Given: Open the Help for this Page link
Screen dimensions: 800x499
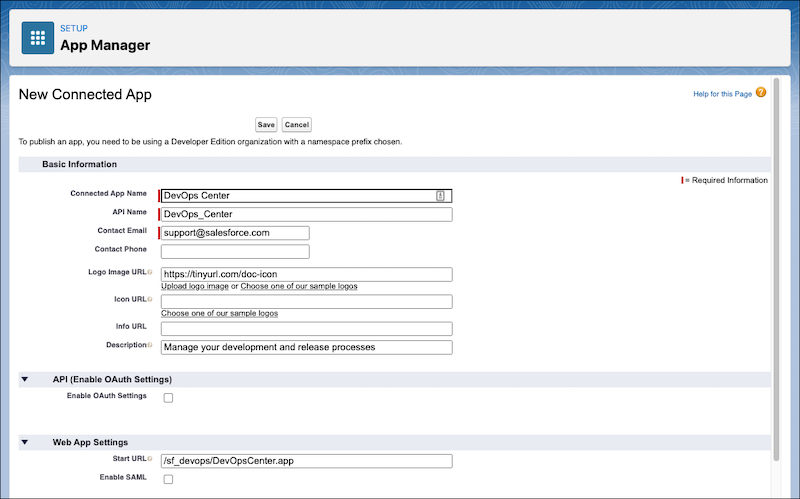Looking at the screenshot, I should pyautogui.click(x=722, y=94).
